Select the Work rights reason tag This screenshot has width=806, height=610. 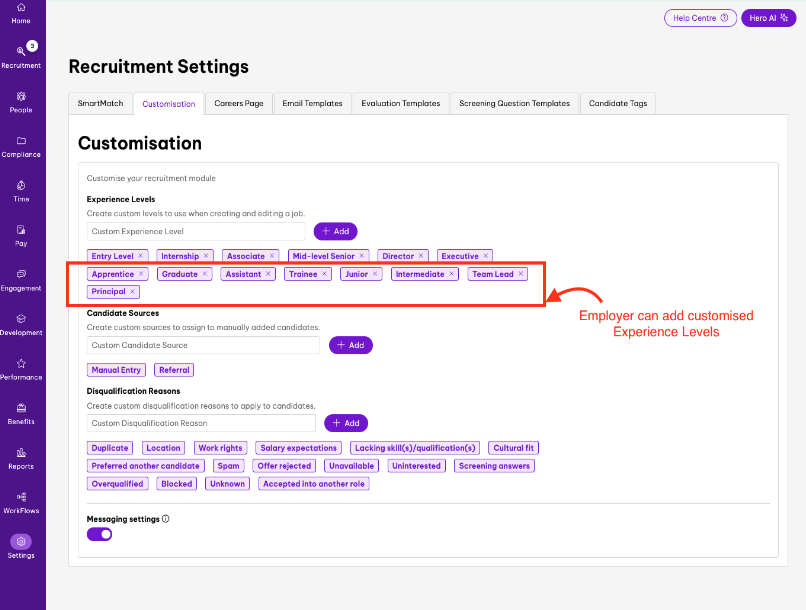pos(221,448)
